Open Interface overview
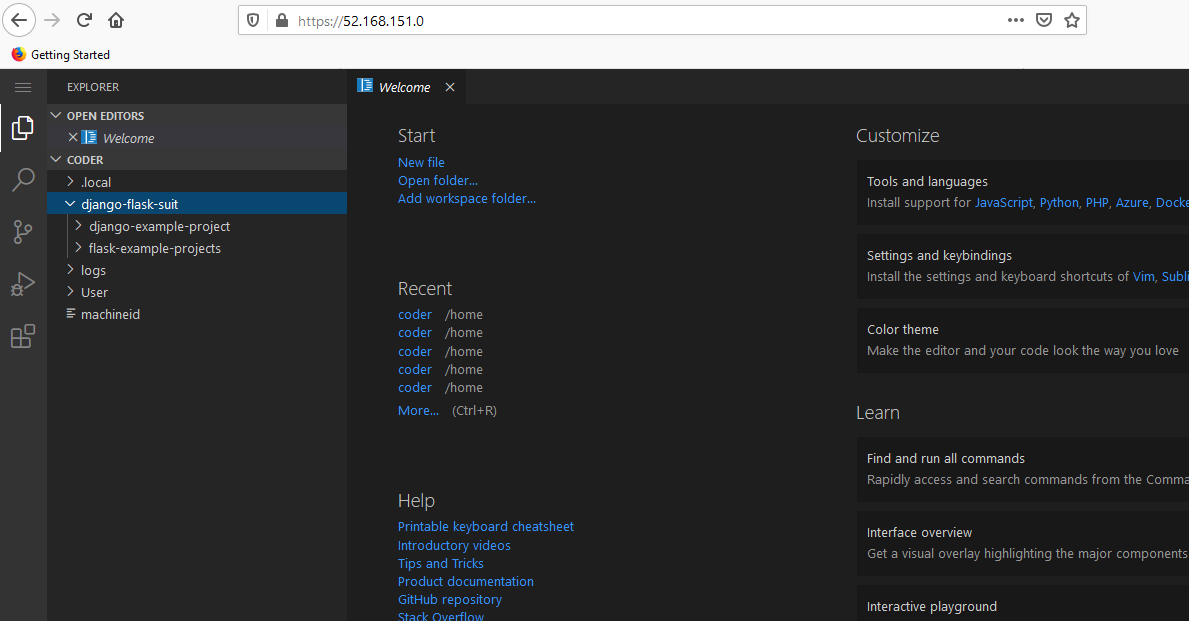Screen dimensions: 1189x621 1022,543
